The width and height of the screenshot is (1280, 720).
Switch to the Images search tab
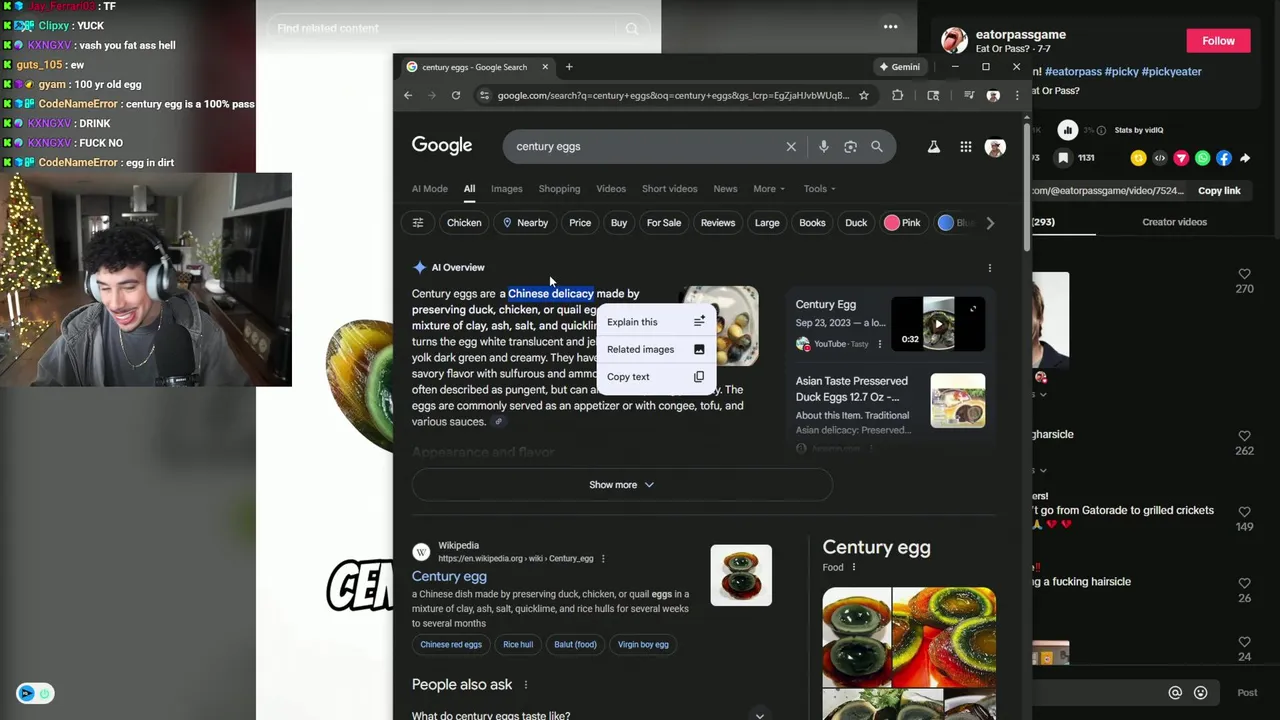tap(506, 189)
